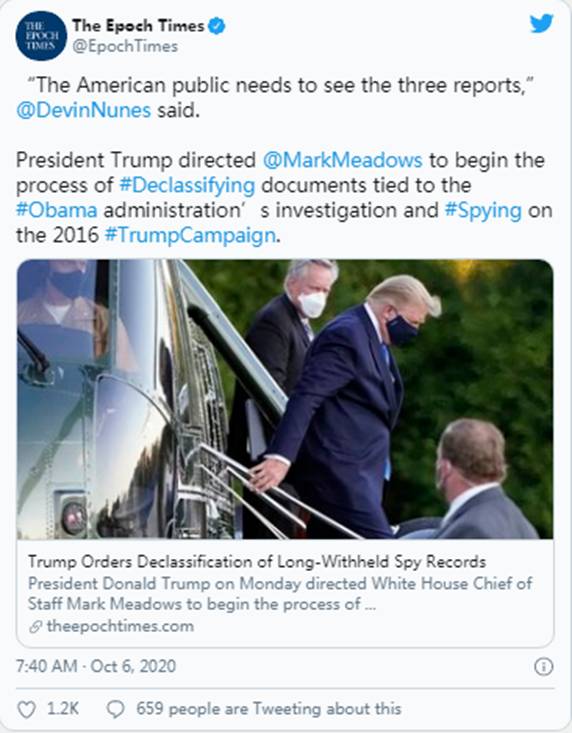The image size is (572, 733).
Task: Open replies via speech bubble icon
Action: pos(115,710)
